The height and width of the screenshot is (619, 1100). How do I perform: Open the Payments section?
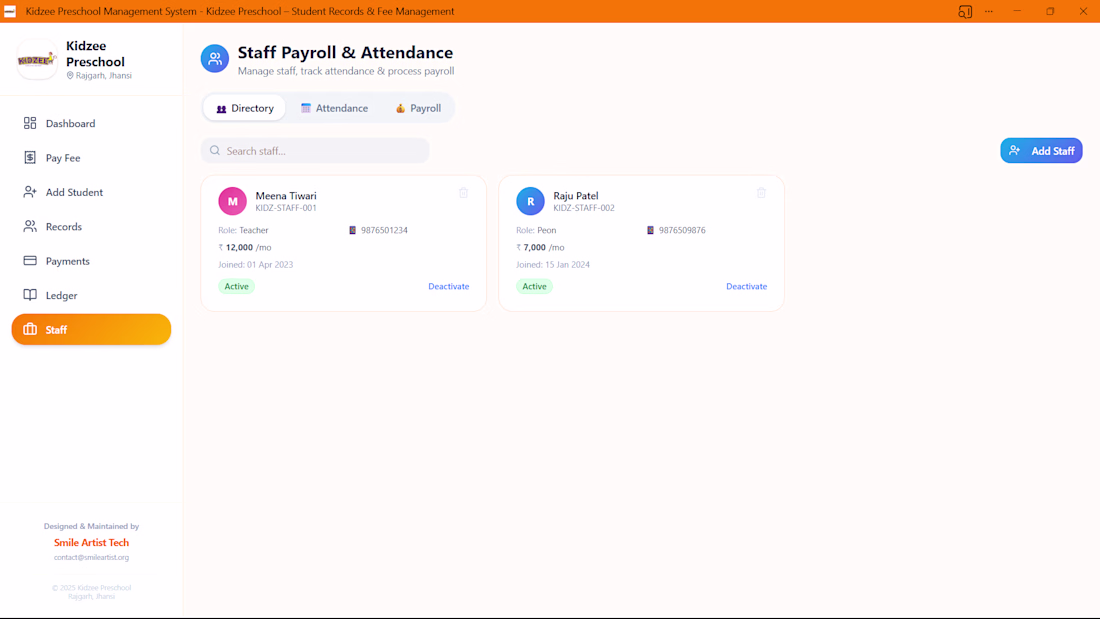coord(91,261)
